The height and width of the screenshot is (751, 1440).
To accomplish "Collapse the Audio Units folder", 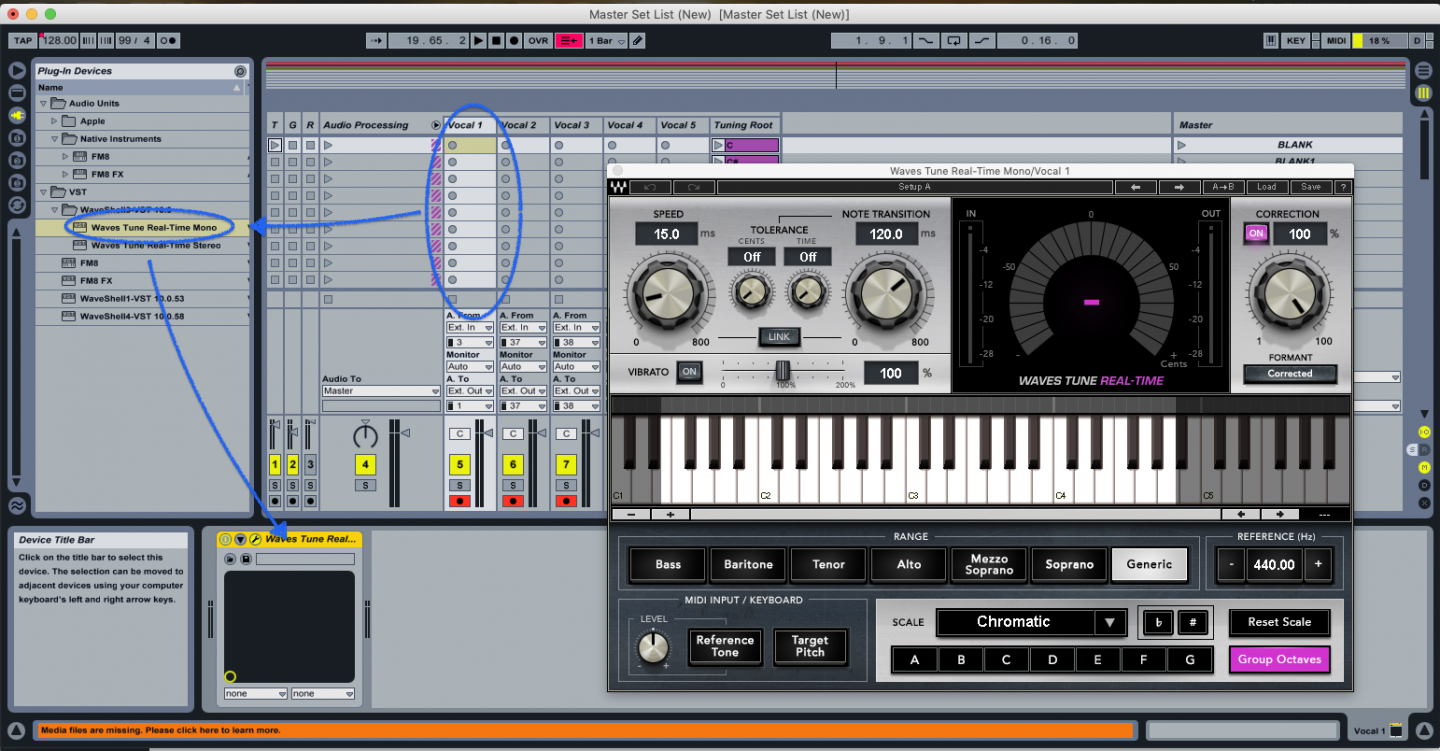I will [x=43, y=103].
